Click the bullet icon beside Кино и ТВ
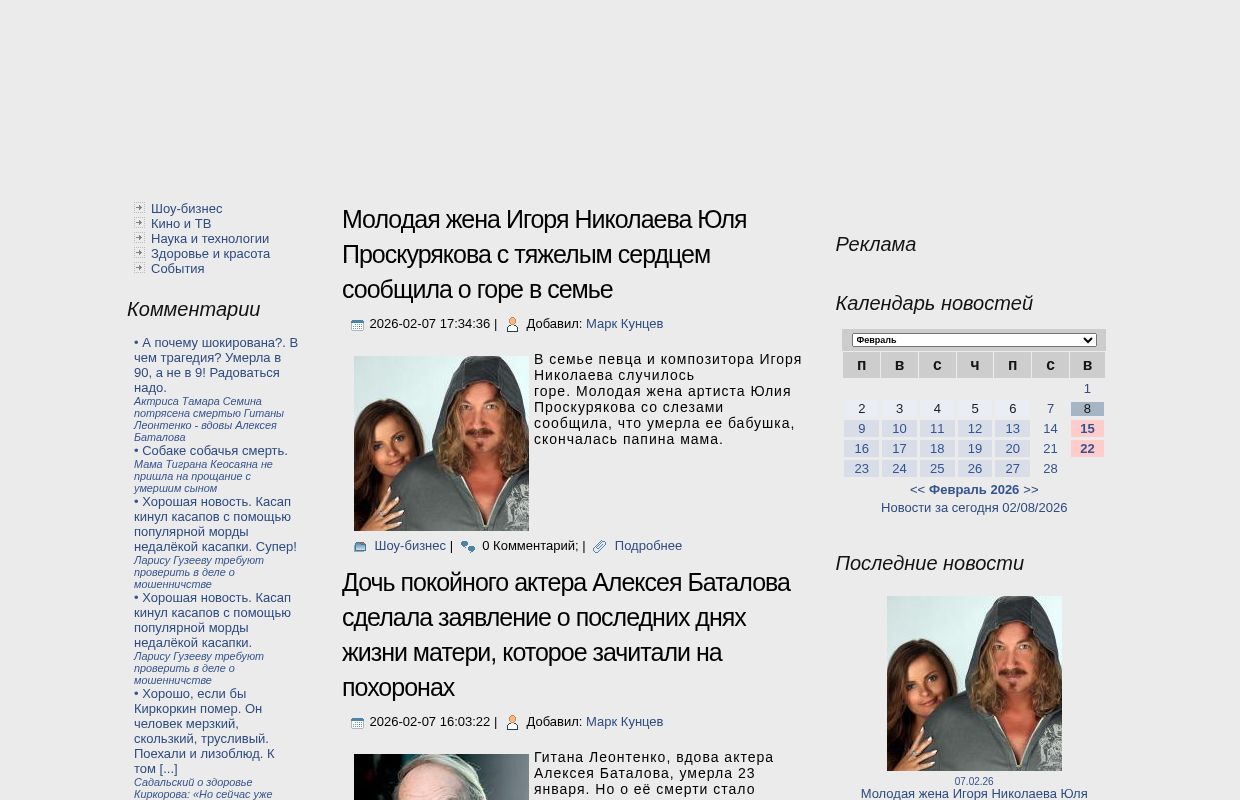 139,223
